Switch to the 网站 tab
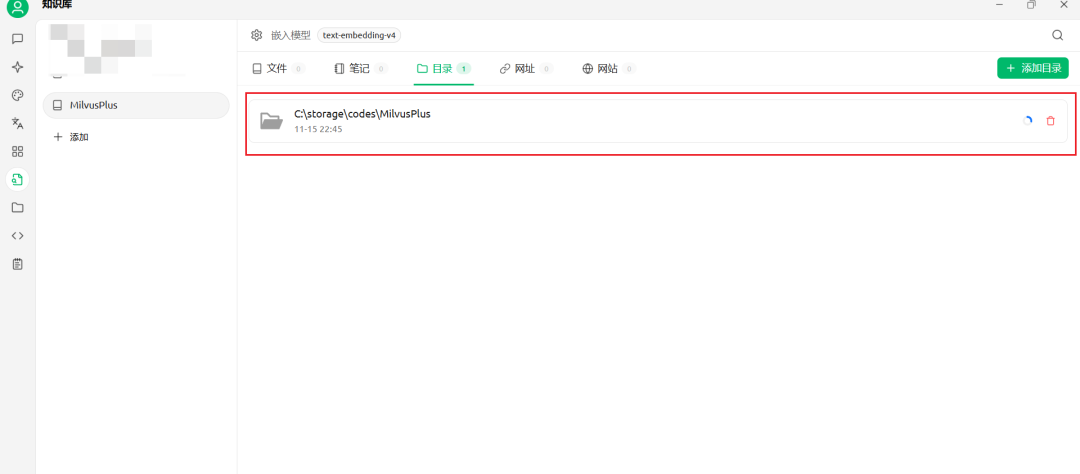Image resolution: width=1080 pixels, height=474 pixels. pos(609,68)
